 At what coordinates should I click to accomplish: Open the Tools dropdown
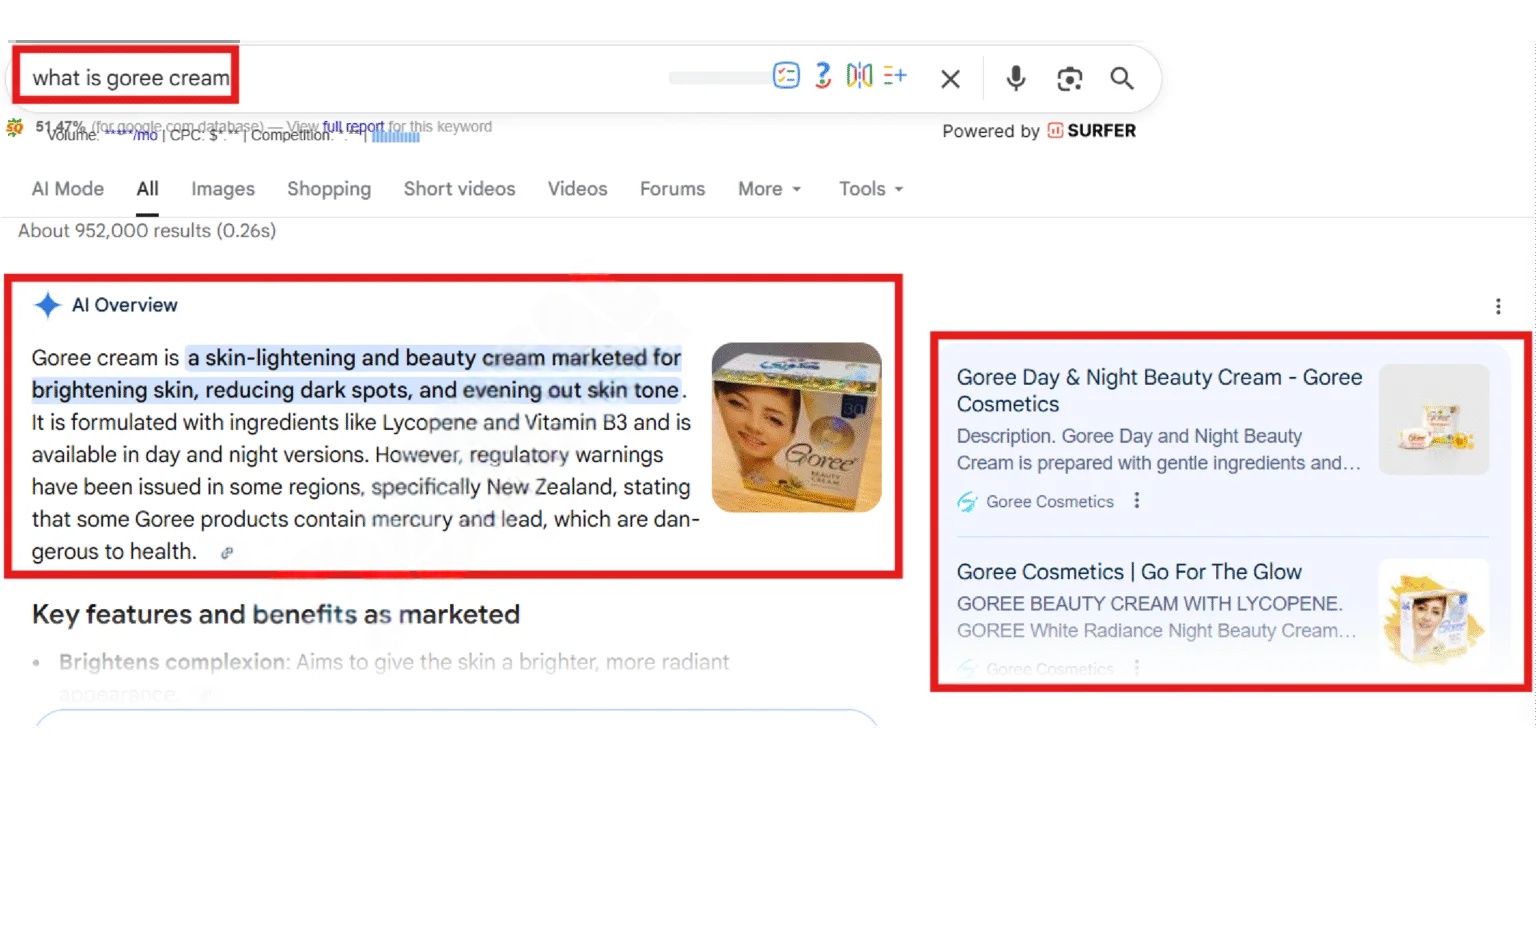(869, 189)
